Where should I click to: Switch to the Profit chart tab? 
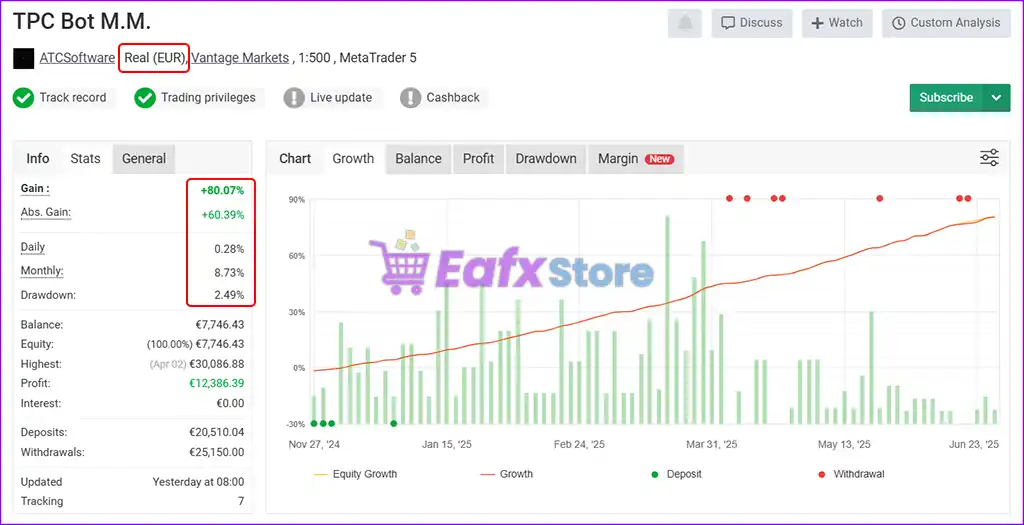[x=479, y=159]
